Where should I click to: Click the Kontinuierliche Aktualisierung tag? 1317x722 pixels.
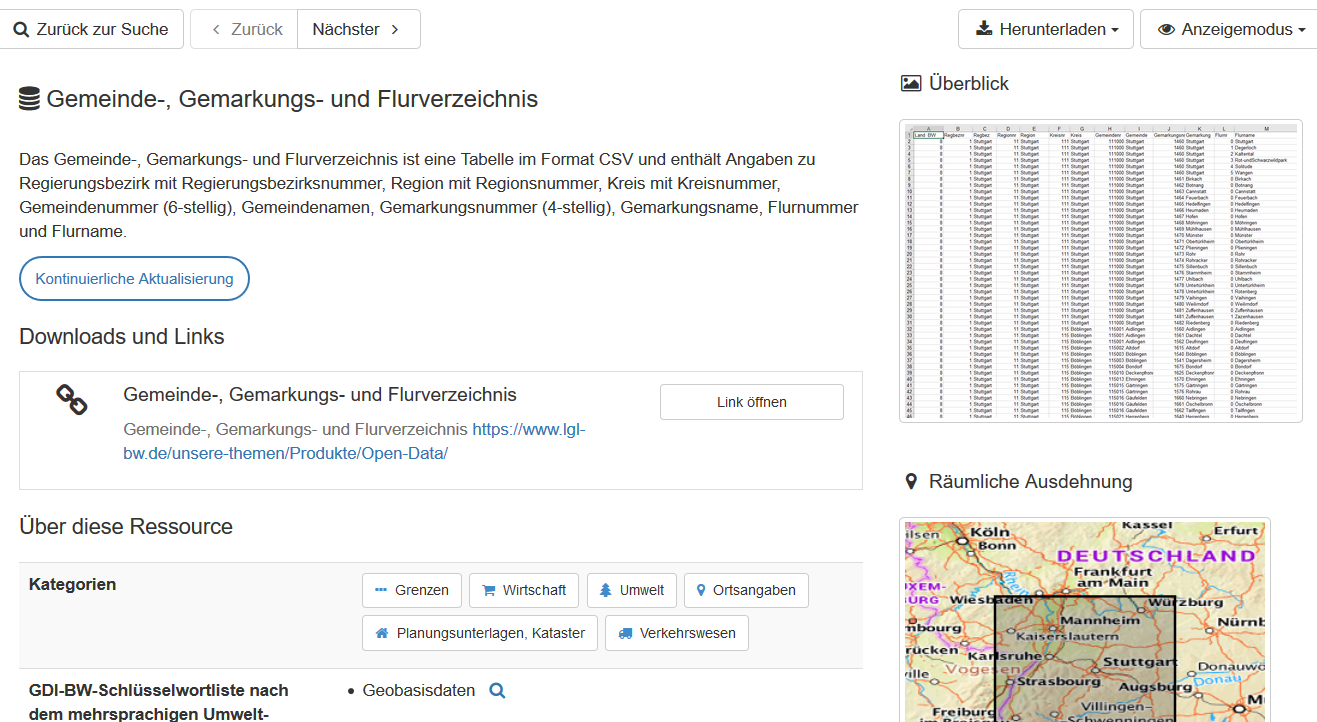(x=134, y=279)
